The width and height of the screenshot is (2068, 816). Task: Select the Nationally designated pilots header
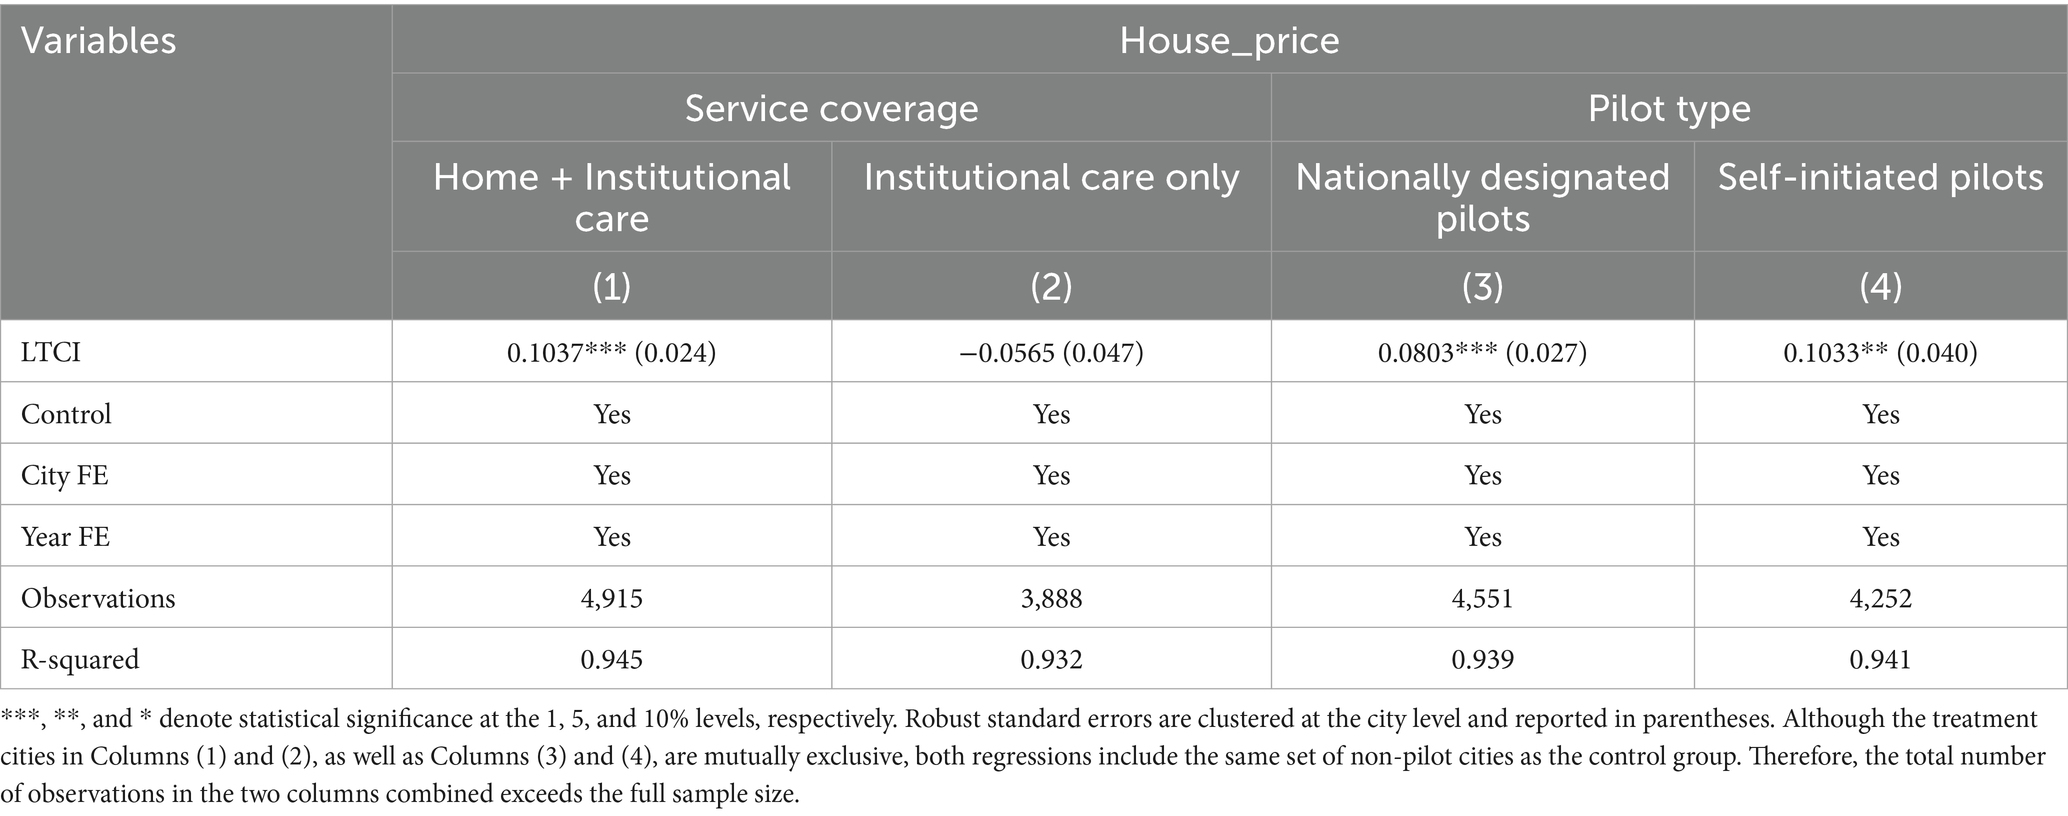[x=1482, y=197]
